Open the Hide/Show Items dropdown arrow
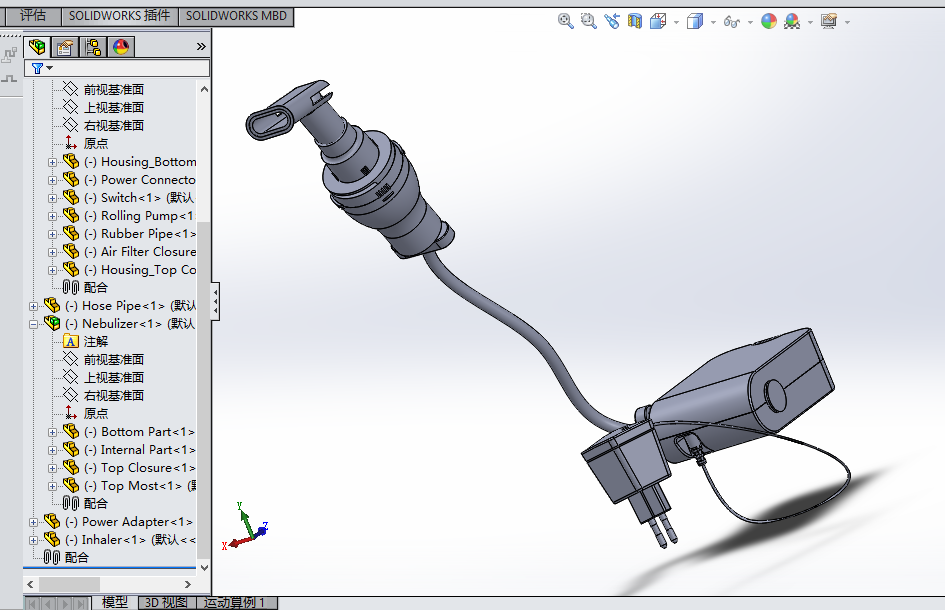 pos(750,22)
